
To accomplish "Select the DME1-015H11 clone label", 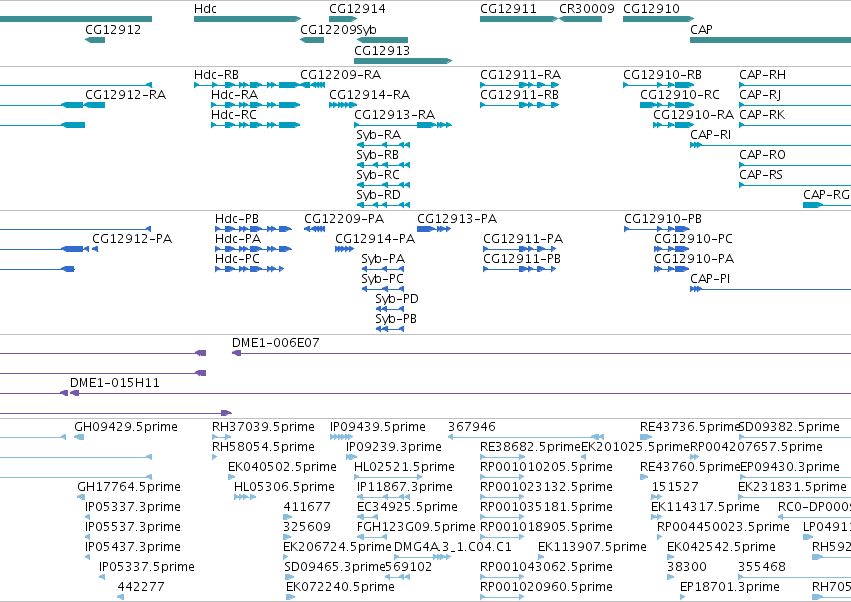I will click(x=115, y=383).
